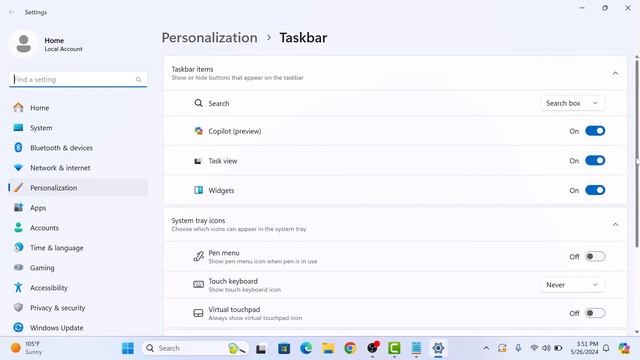Open the weather widget showing 105°F Sunny
Viewport: 640px width, 360px height.
pyautogui.click(x=27, y=348)
